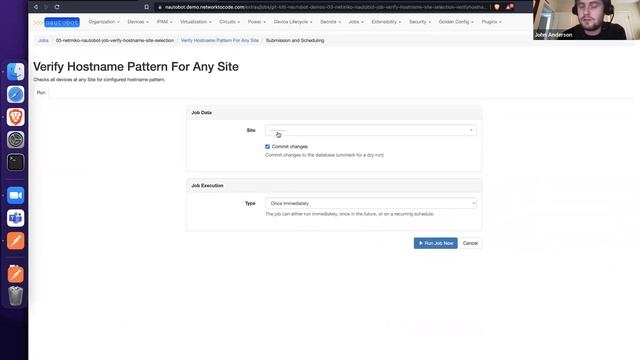
Task: Open the Extensibility menu
Action: pos(386,22)
